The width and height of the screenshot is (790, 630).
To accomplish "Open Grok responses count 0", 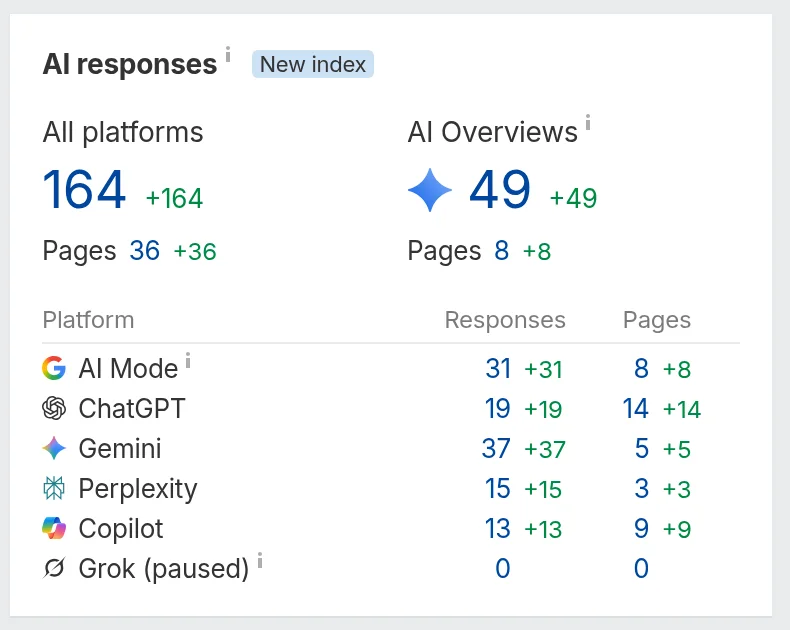I will click(503, 569).
